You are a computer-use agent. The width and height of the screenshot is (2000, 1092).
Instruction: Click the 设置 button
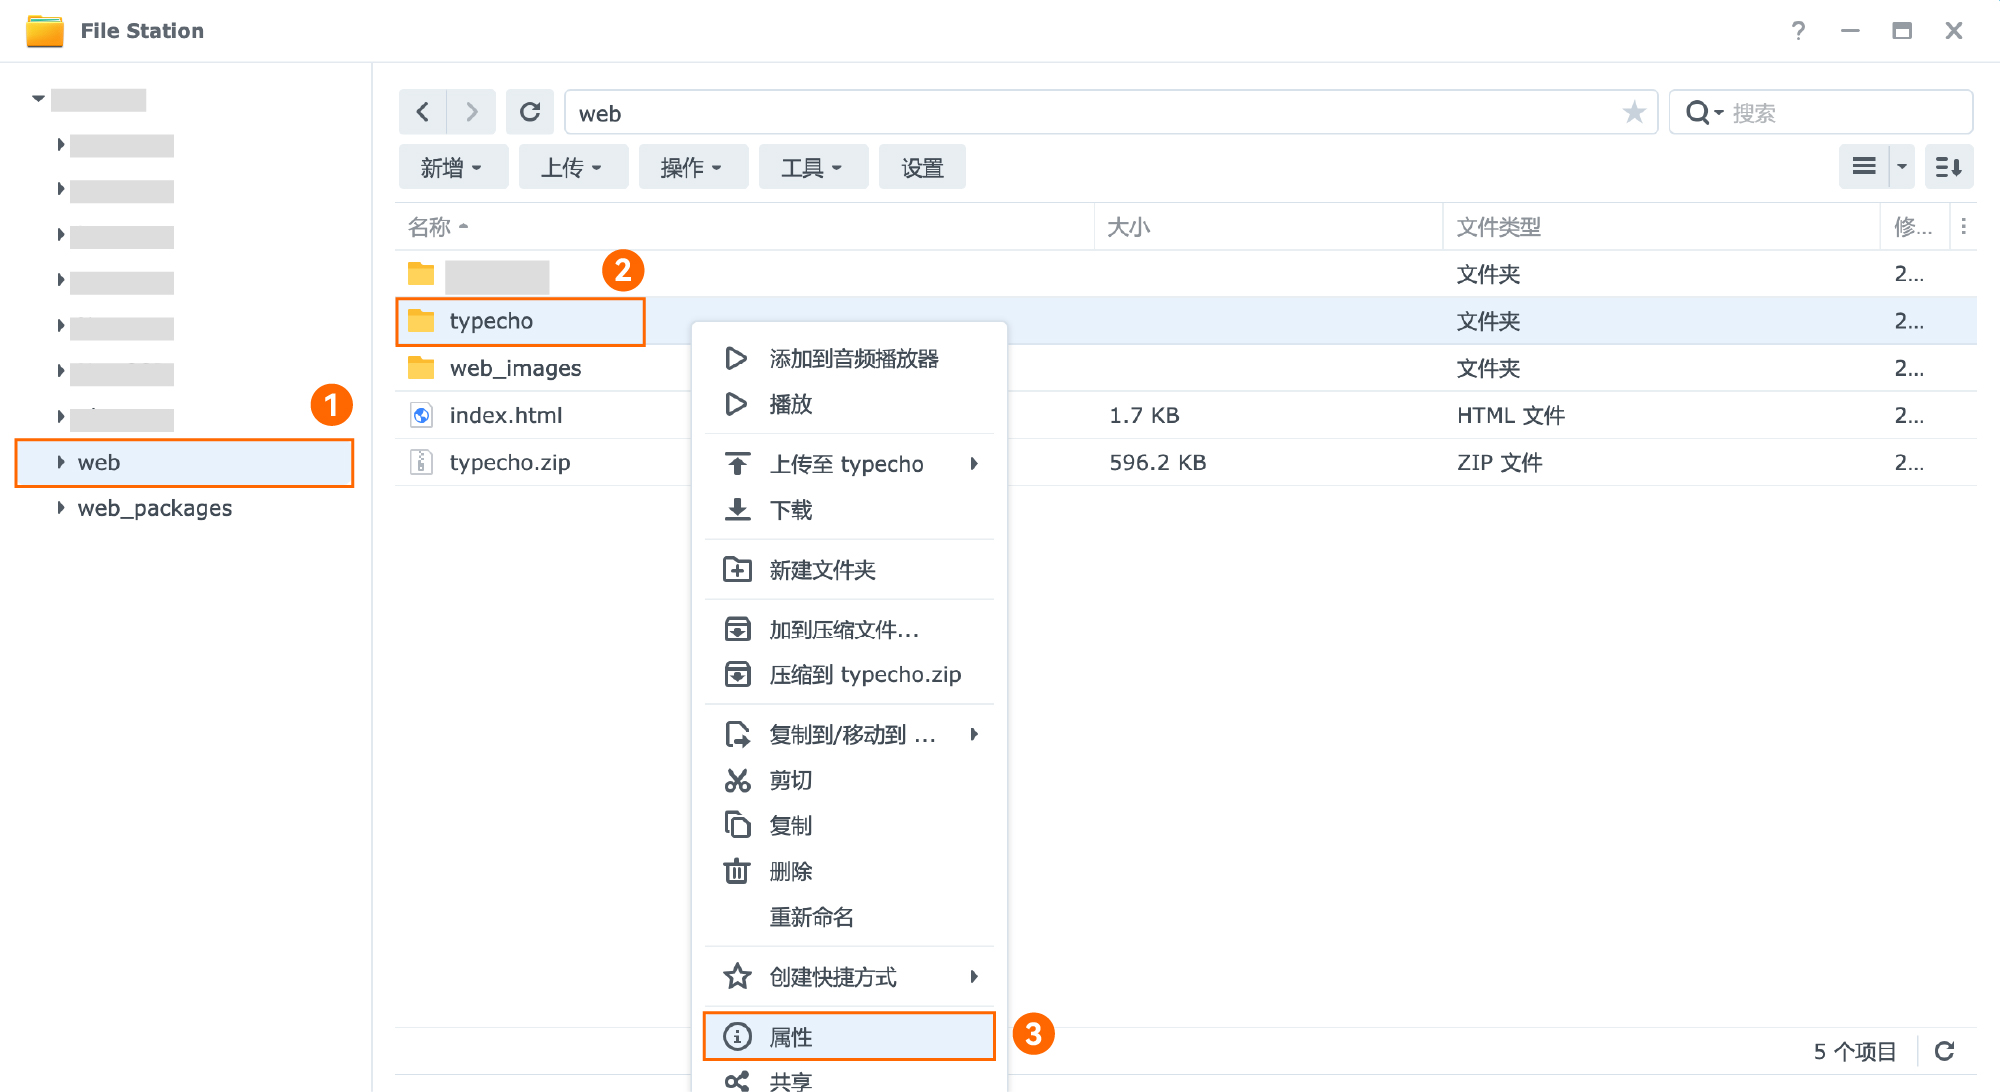922,167
